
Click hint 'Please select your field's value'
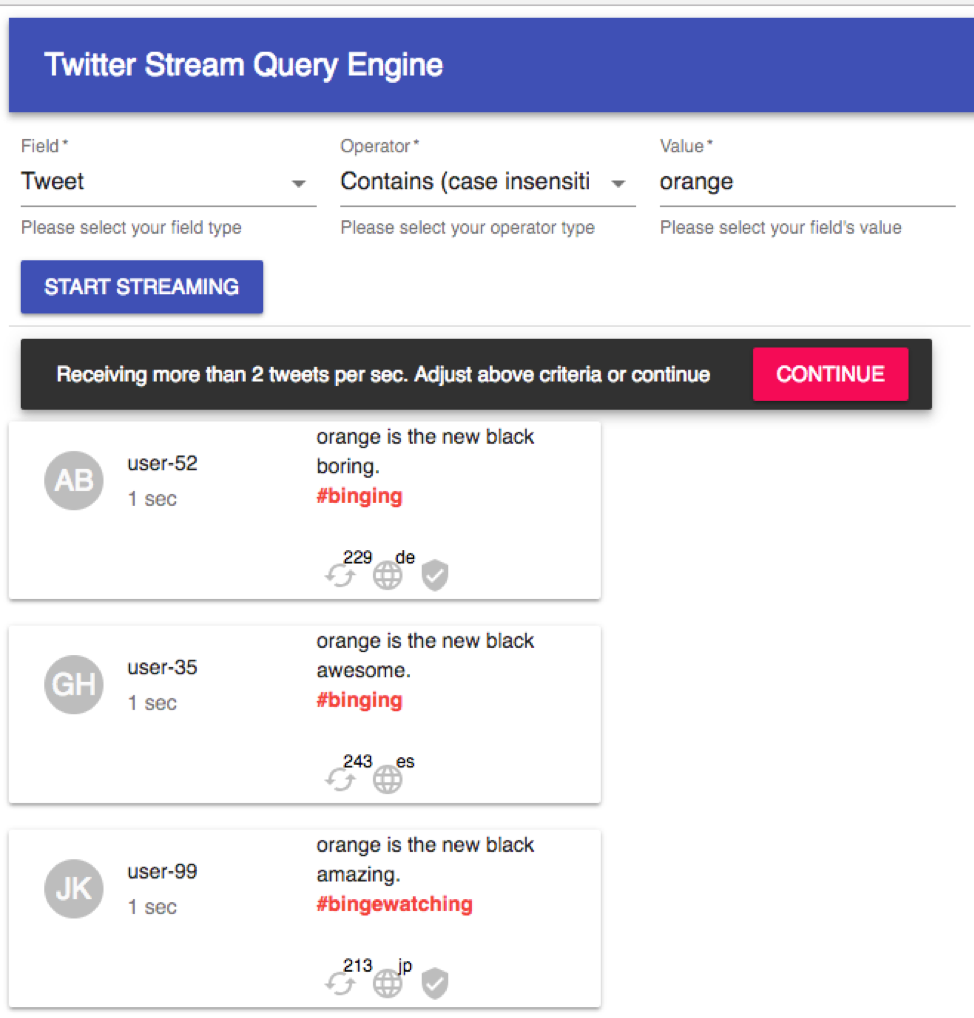pyautogui.click(x=780, y=228)
